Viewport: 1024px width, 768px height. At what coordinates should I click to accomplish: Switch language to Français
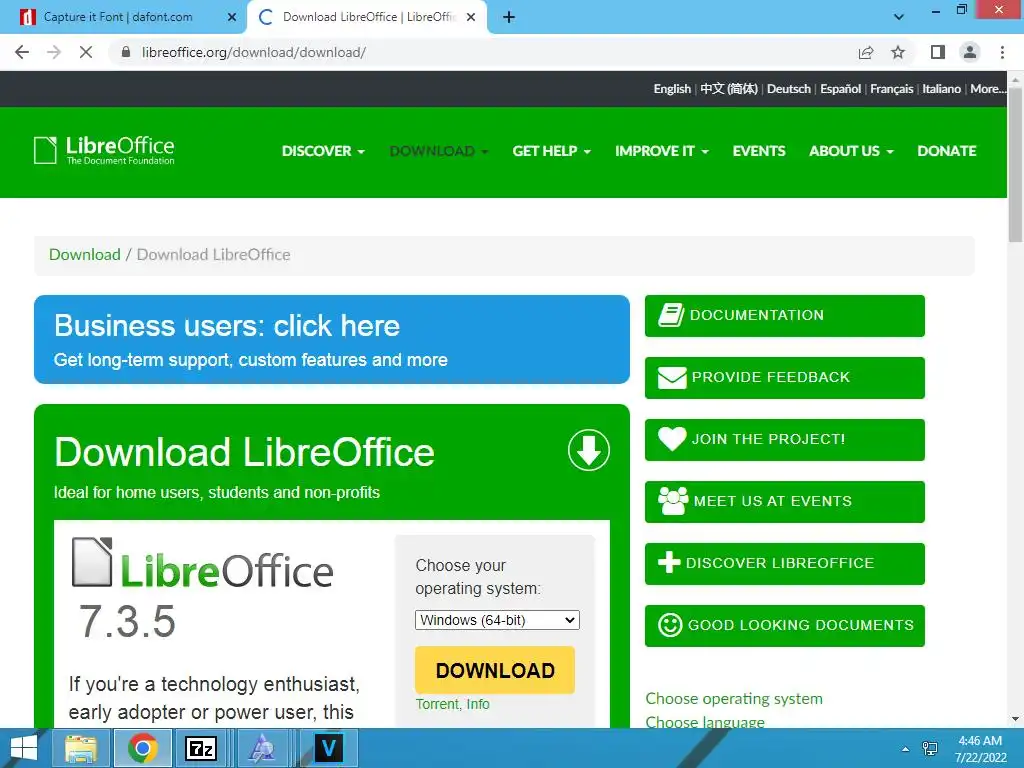[x=891, y=89]
